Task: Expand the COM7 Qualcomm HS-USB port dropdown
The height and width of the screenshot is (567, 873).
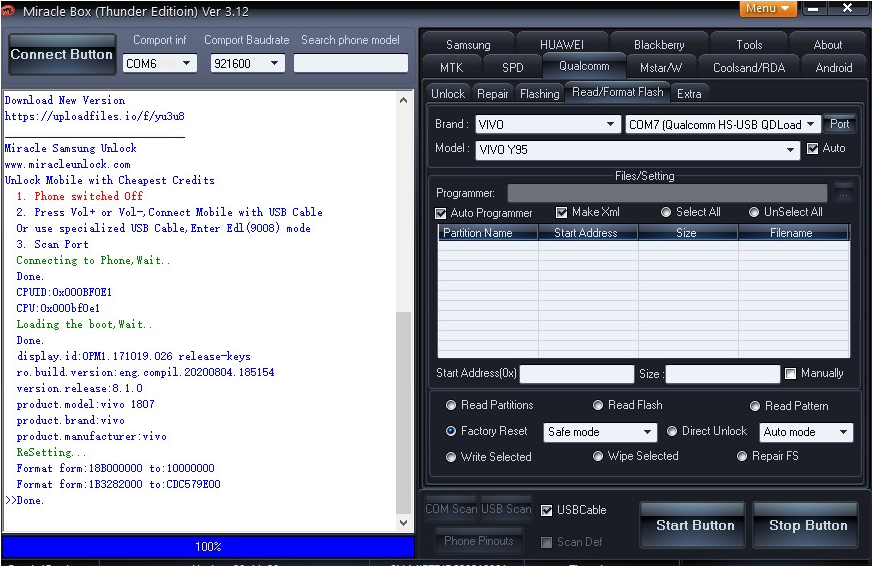Action: click(723, 125)
